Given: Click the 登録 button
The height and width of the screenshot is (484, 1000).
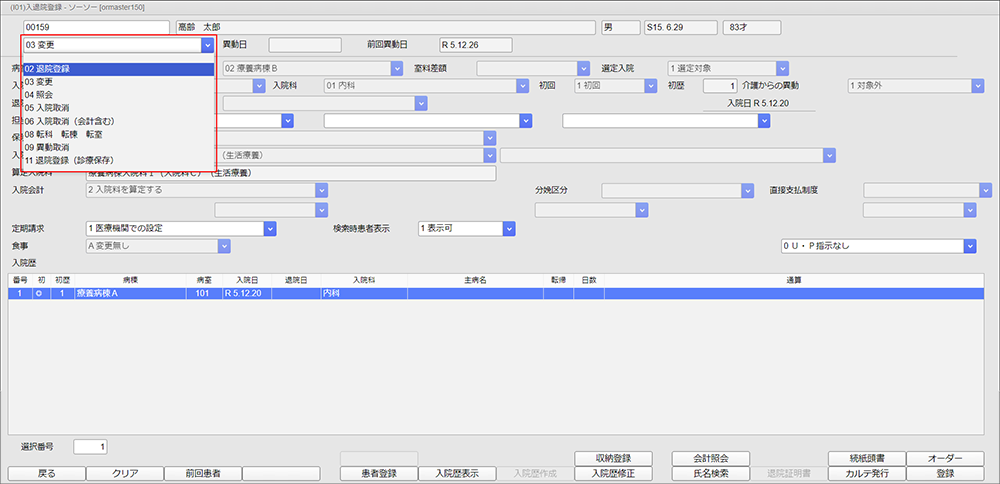Looking at the screenshot, I should pos(945,473).
